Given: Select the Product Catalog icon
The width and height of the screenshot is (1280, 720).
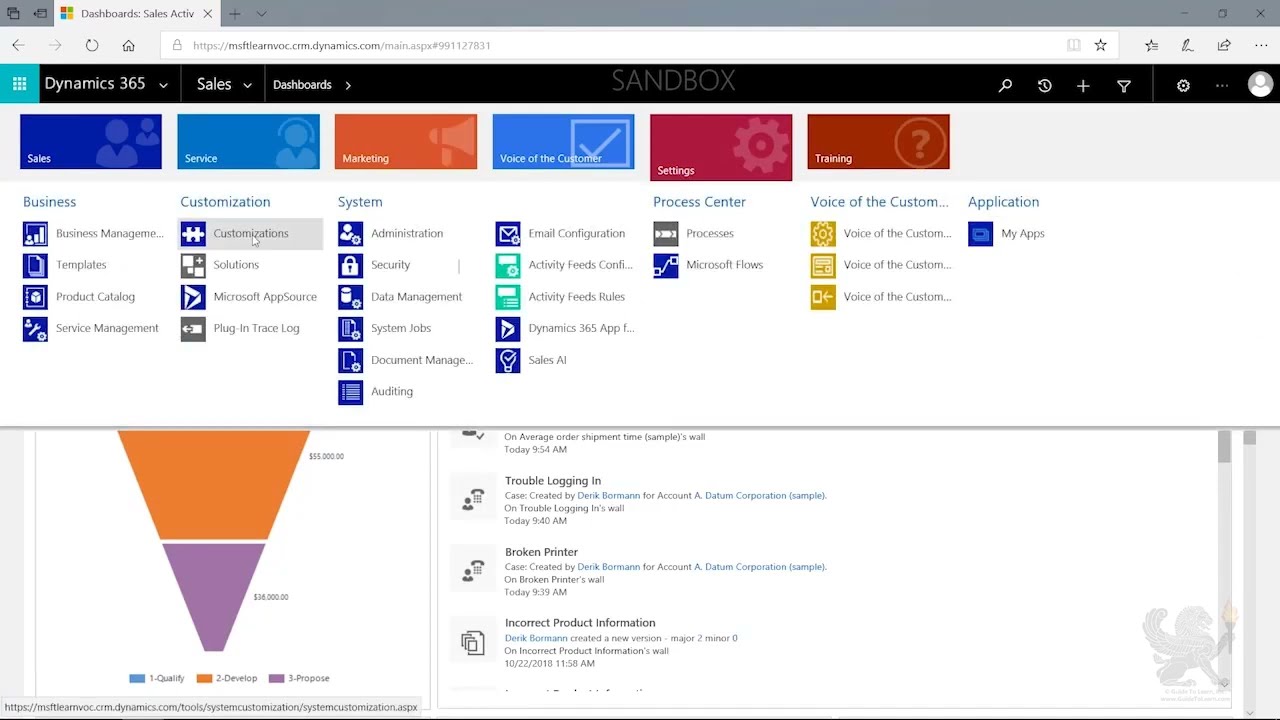Looking at the screenshot, I should 35,297.
